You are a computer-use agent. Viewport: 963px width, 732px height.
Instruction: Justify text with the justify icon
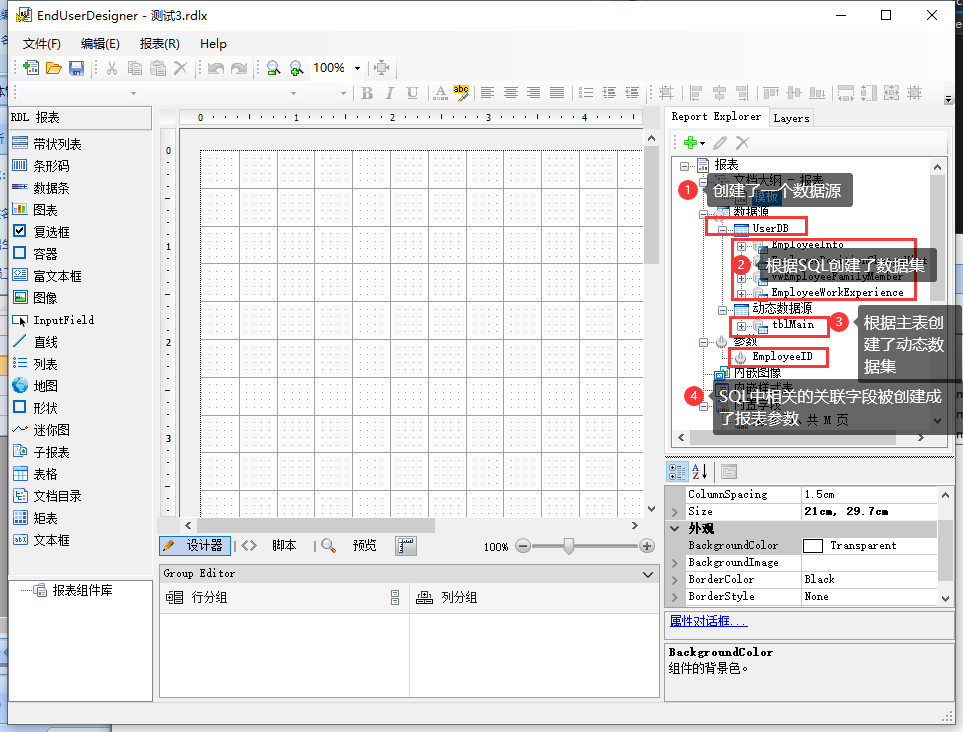pos(557,93)
